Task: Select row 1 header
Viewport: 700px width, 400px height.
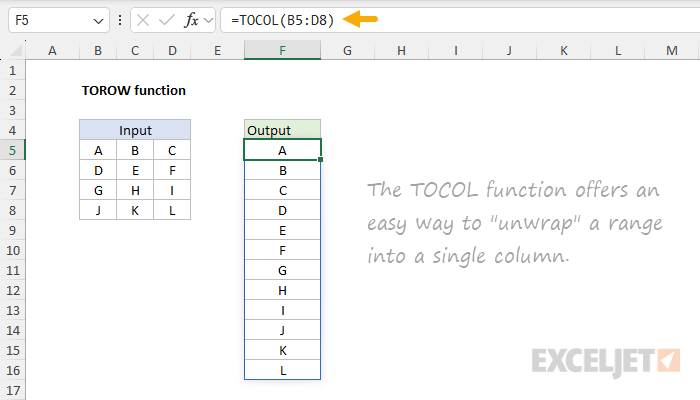Action: coord(12,70)
